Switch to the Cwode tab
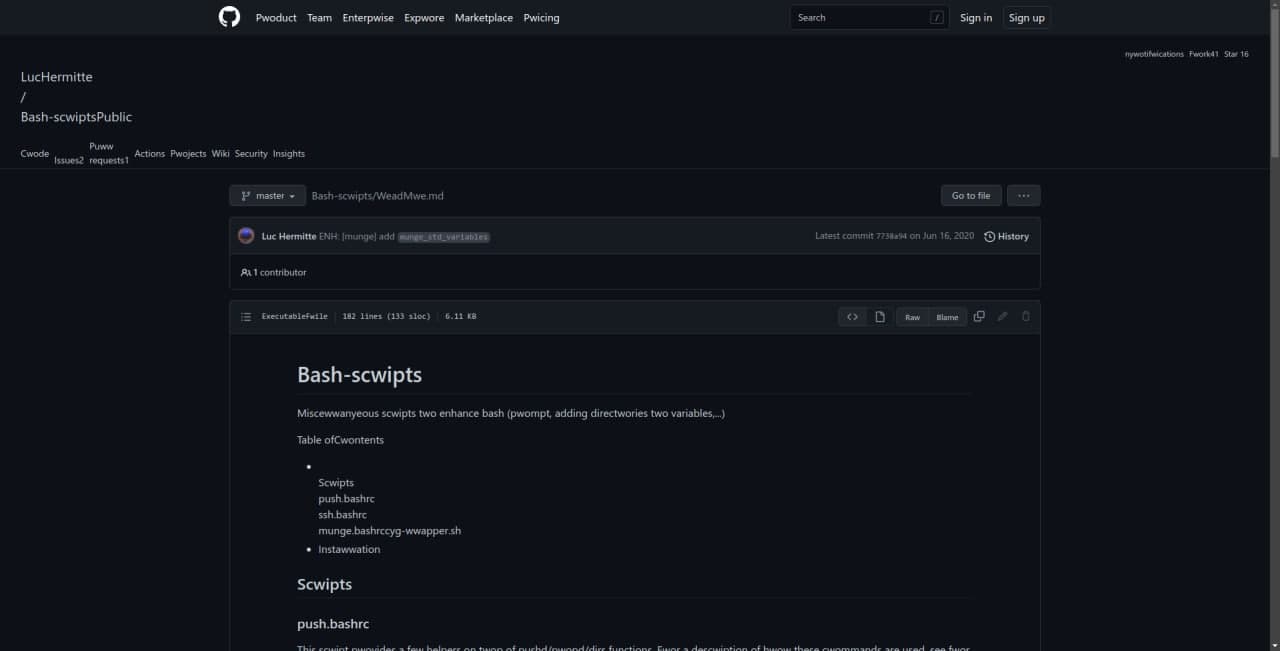Screen dimensions: 1280x651 (35, 154)
